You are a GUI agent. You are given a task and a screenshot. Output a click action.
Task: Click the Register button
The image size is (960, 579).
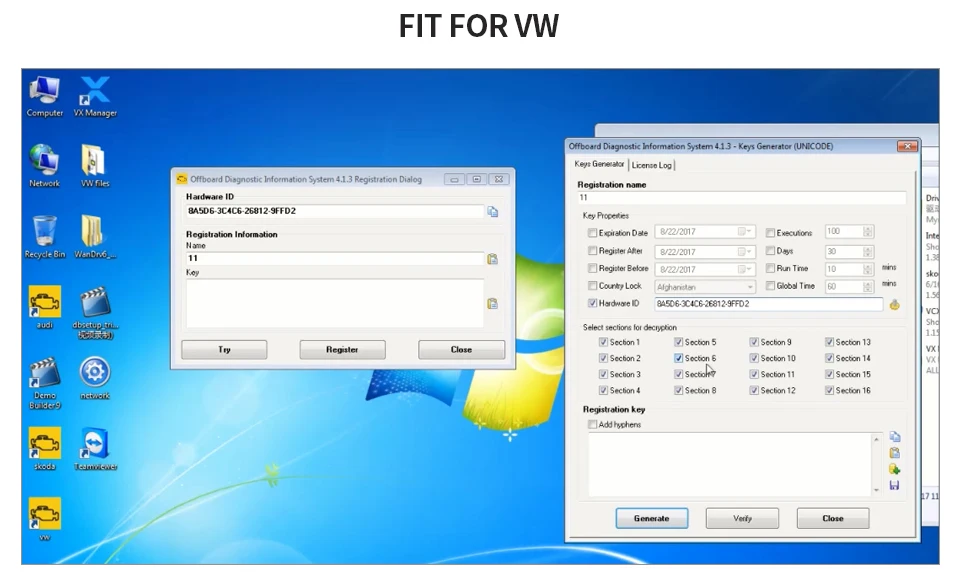point(342,349)
